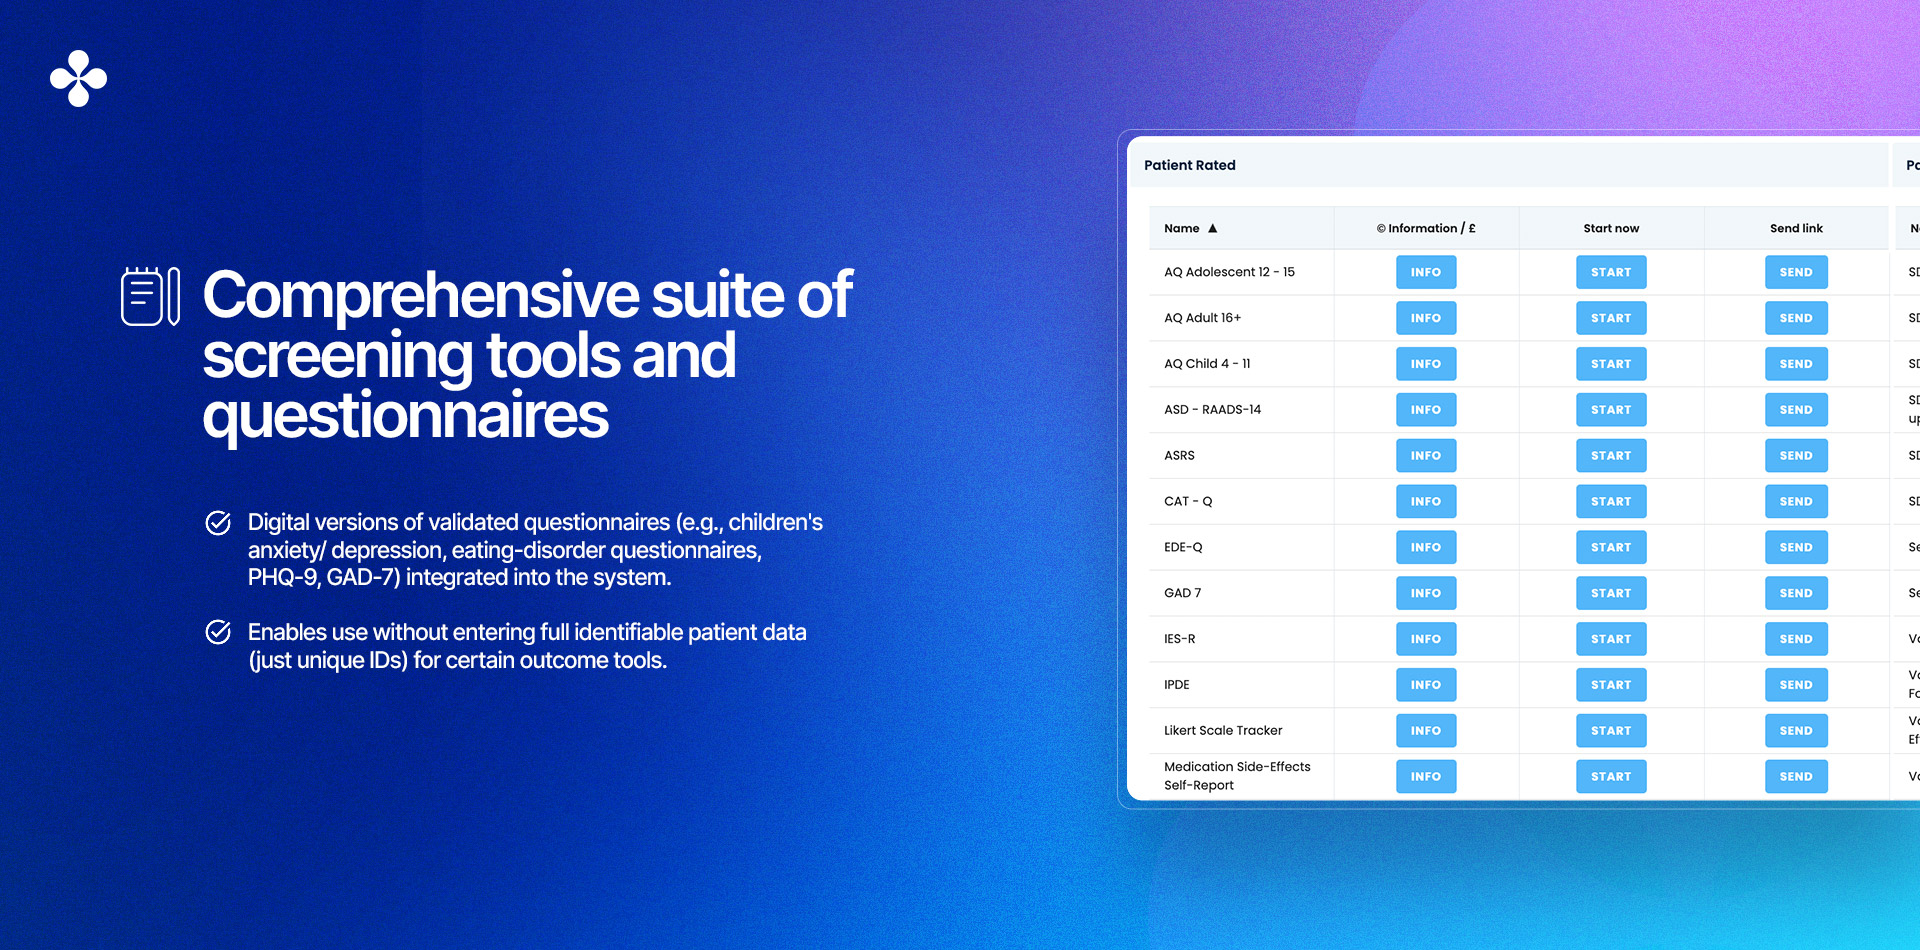Open INFO for AQ Adolescent 12 - 15

click(1425, 272)
